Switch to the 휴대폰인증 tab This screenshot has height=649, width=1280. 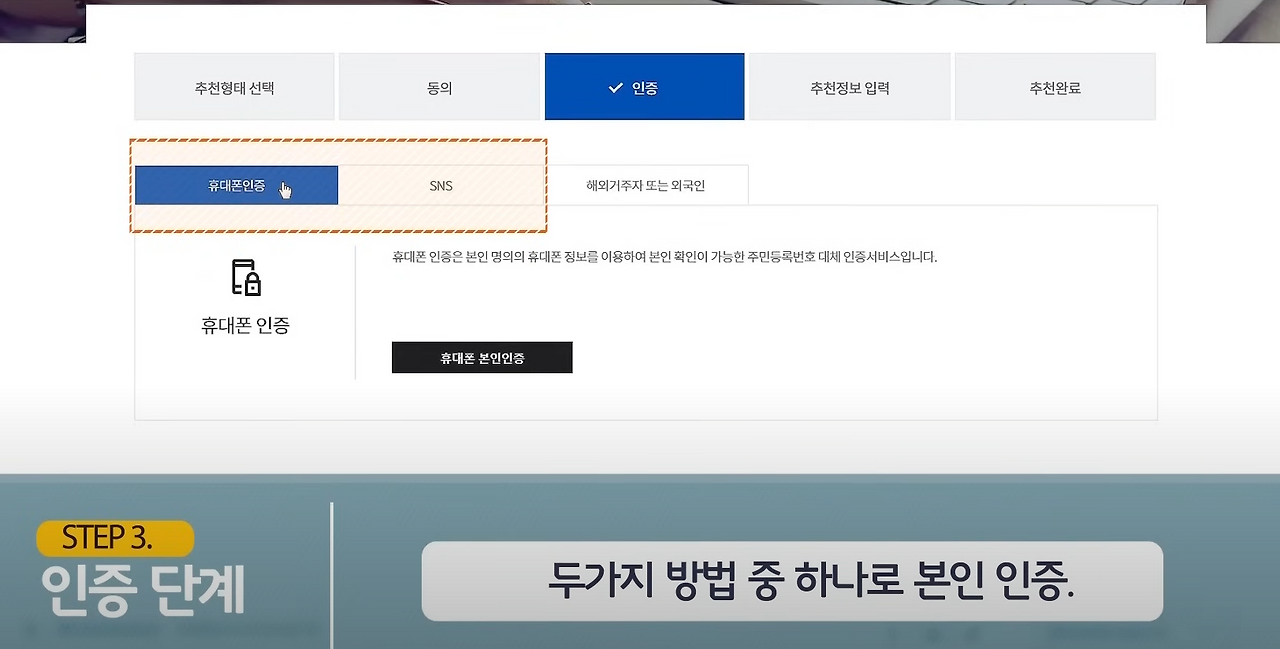coord(236,185)
